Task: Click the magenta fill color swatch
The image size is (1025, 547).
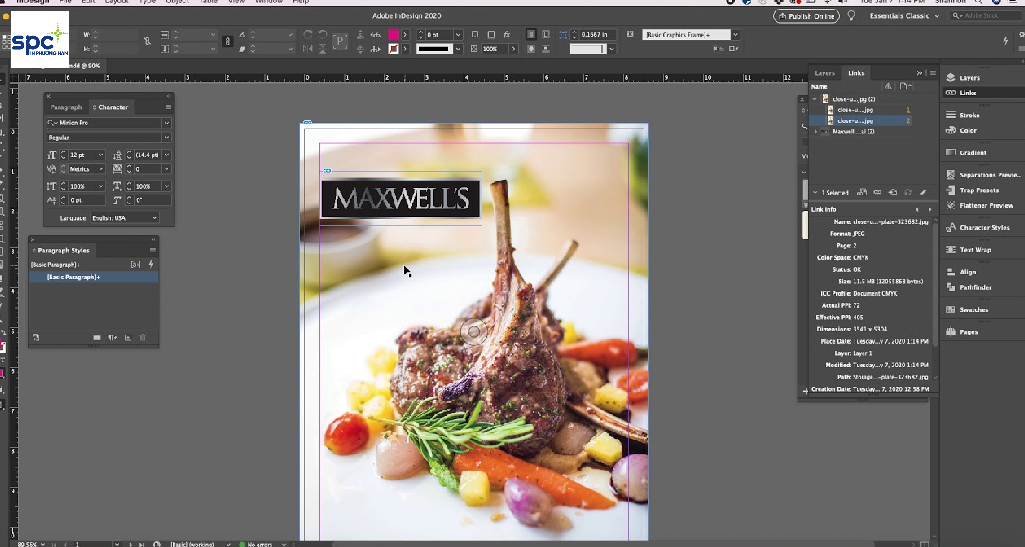Action: (394, 35)
